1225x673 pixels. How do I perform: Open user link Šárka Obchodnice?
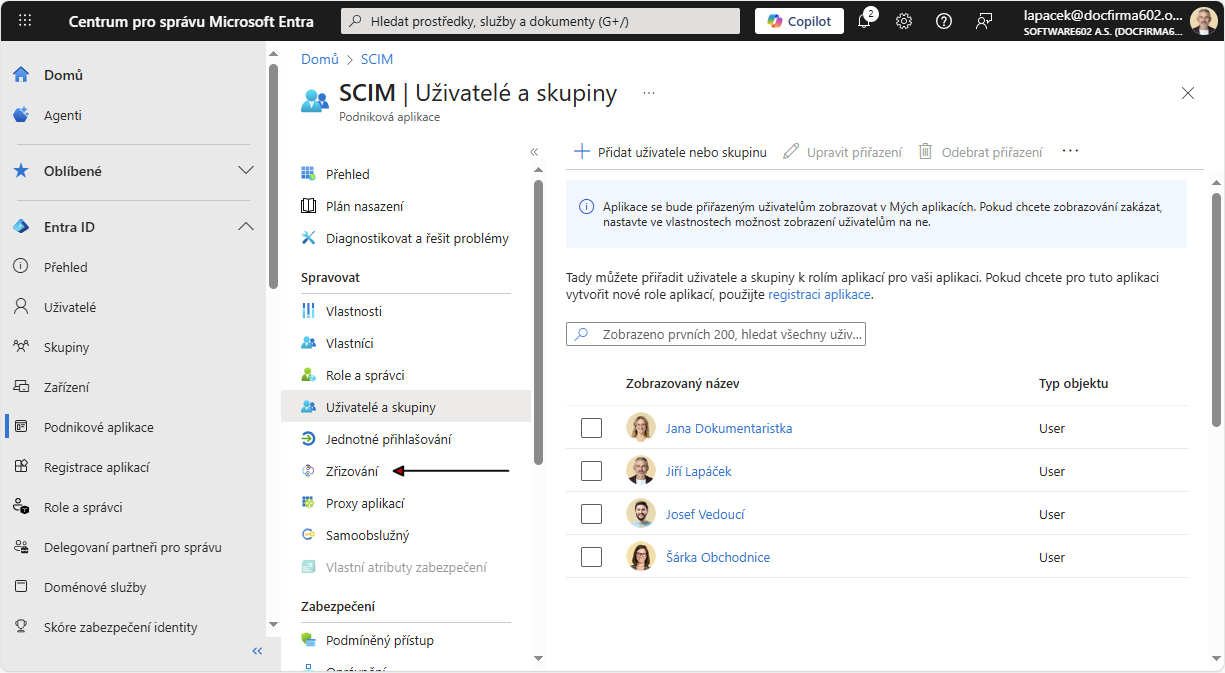pyautogui.click(x=718, y=557)
